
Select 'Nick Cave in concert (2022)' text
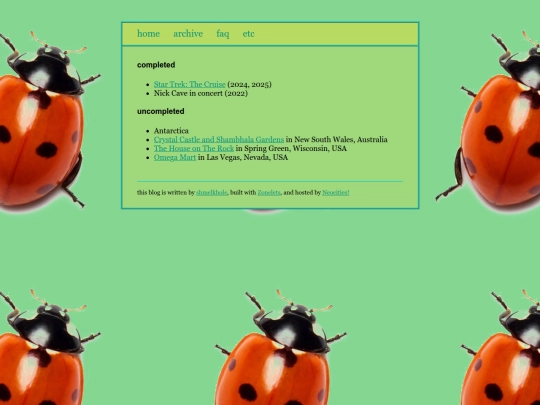point(201,93)
